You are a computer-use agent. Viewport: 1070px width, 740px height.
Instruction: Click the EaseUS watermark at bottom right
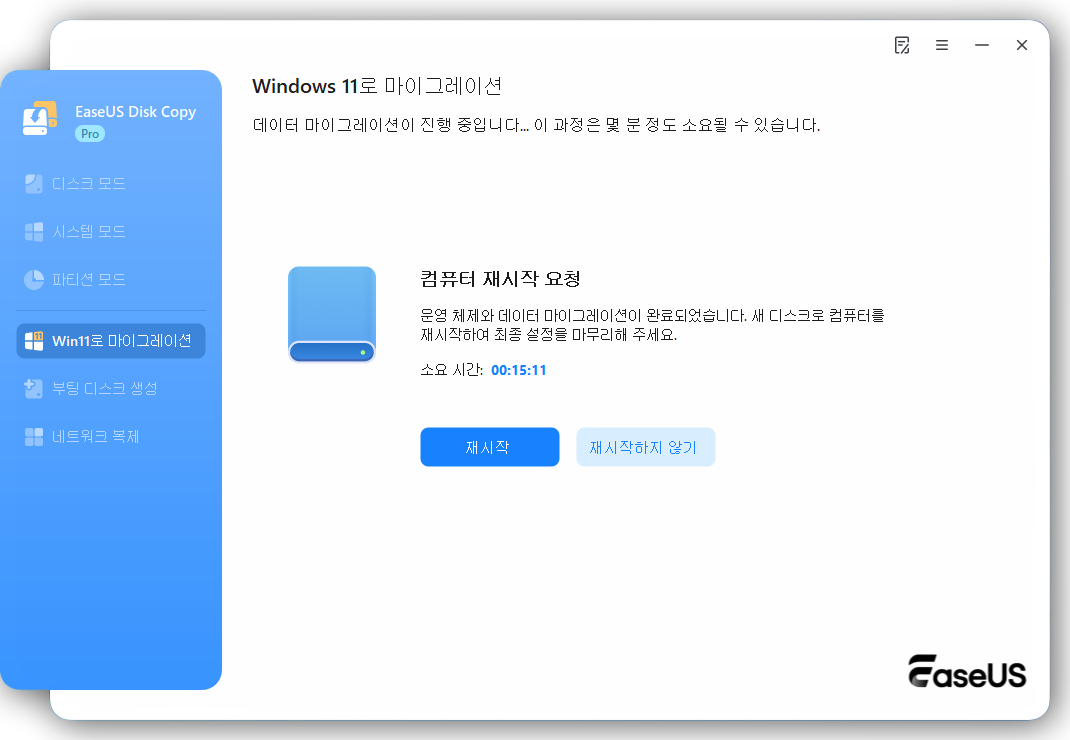pyautogui.click(x=966, y=673)
